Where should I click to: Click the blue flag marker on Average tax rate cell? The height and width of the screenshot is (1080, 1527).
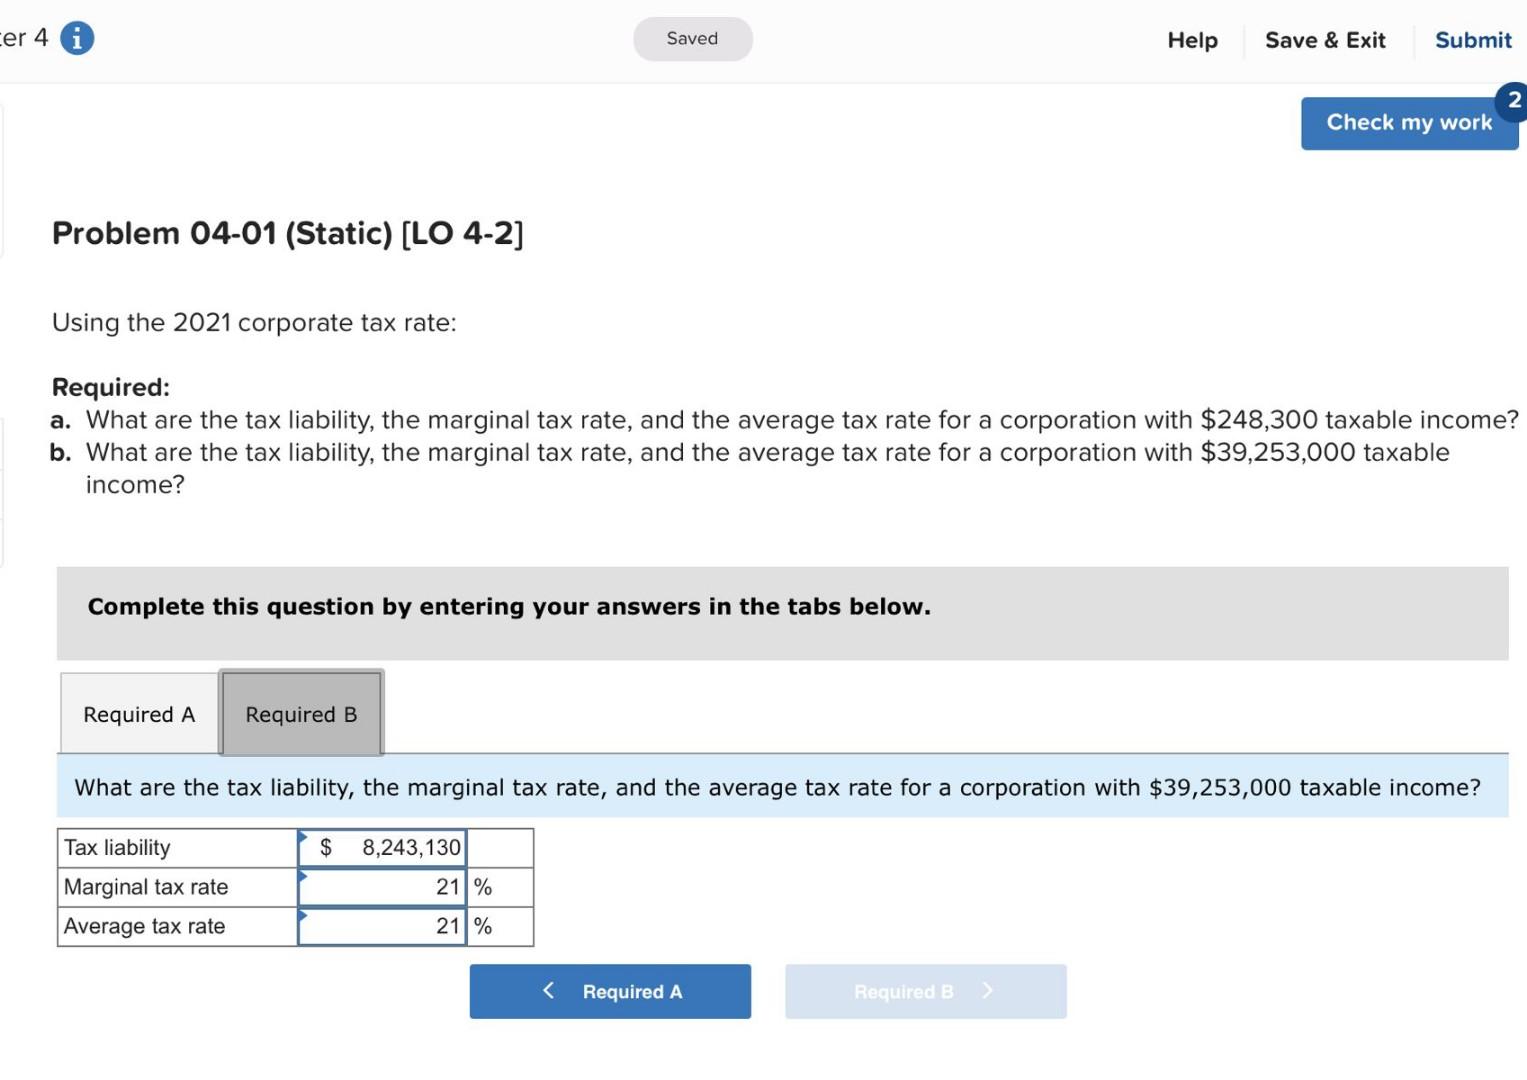click(302, 913)
